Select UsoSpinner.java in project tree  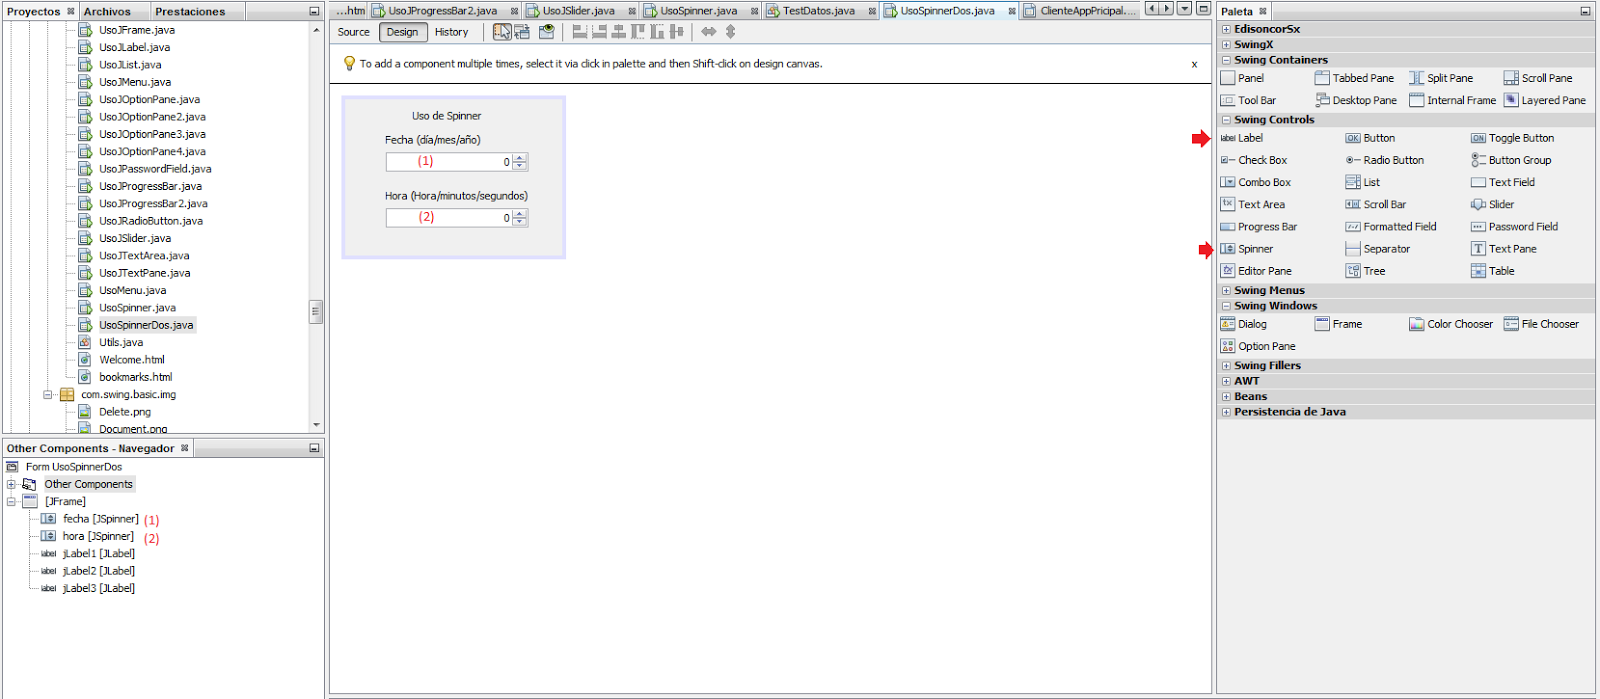[137, 308]
